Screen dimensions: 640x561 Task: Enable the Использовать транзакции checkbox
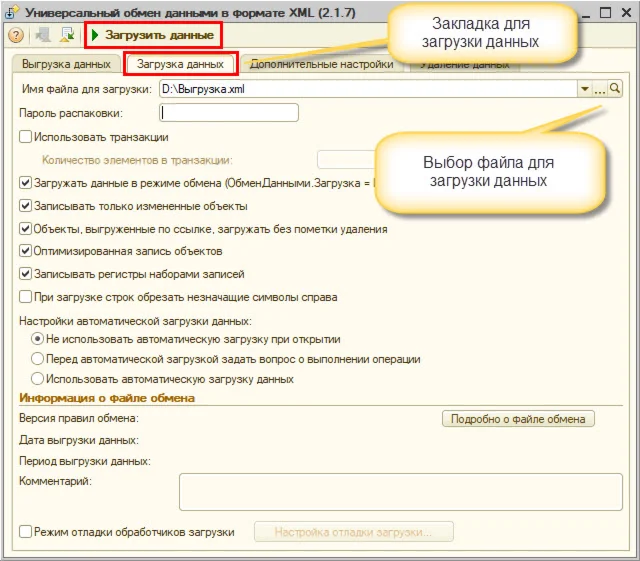pos(25,136)
